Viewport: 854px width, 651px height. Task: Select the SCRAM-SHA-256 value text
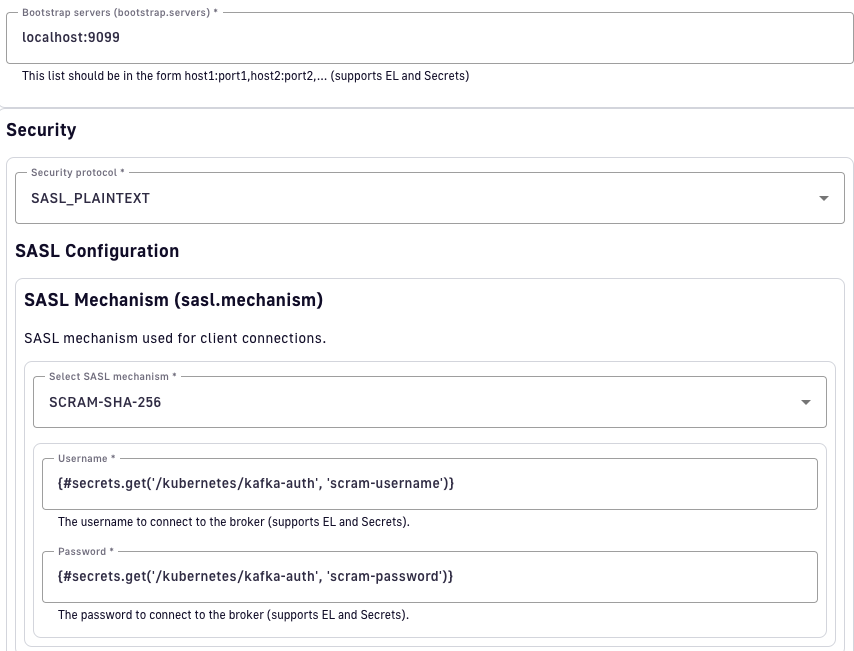pos(105,402)
